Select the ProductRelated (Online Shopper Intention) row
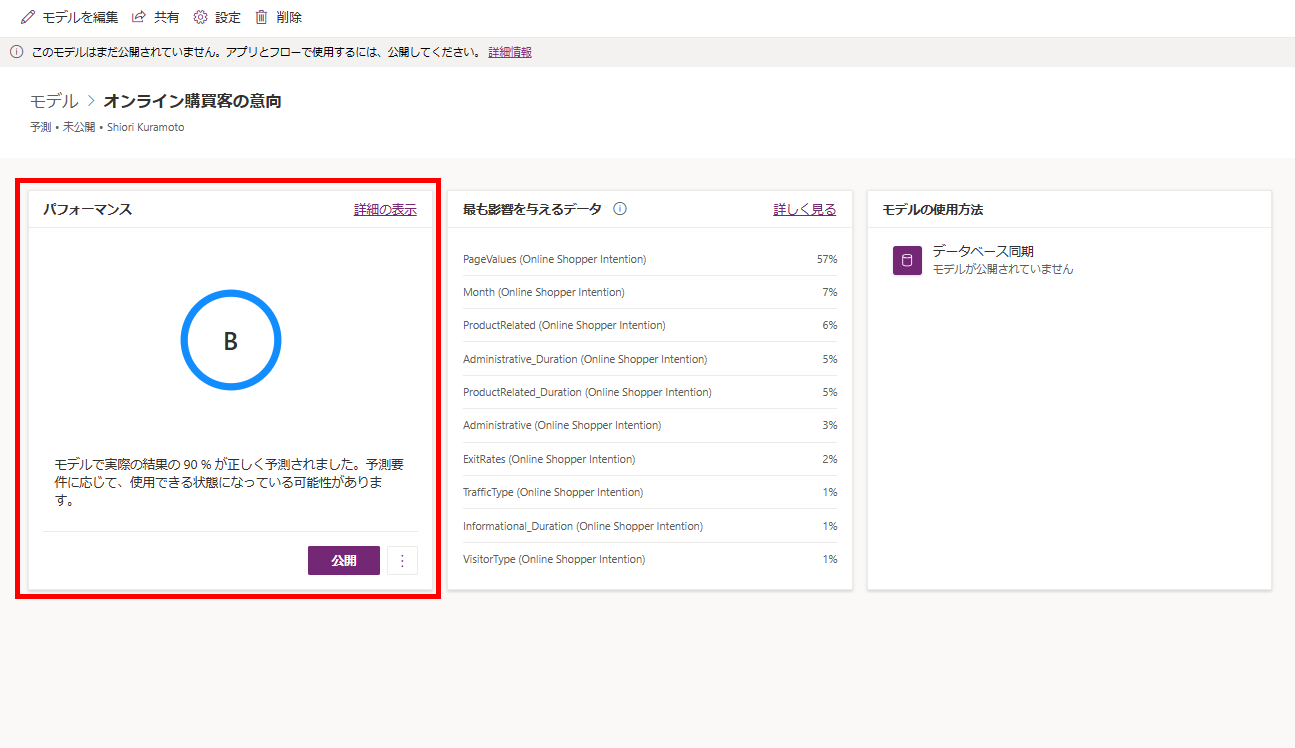 650,325
